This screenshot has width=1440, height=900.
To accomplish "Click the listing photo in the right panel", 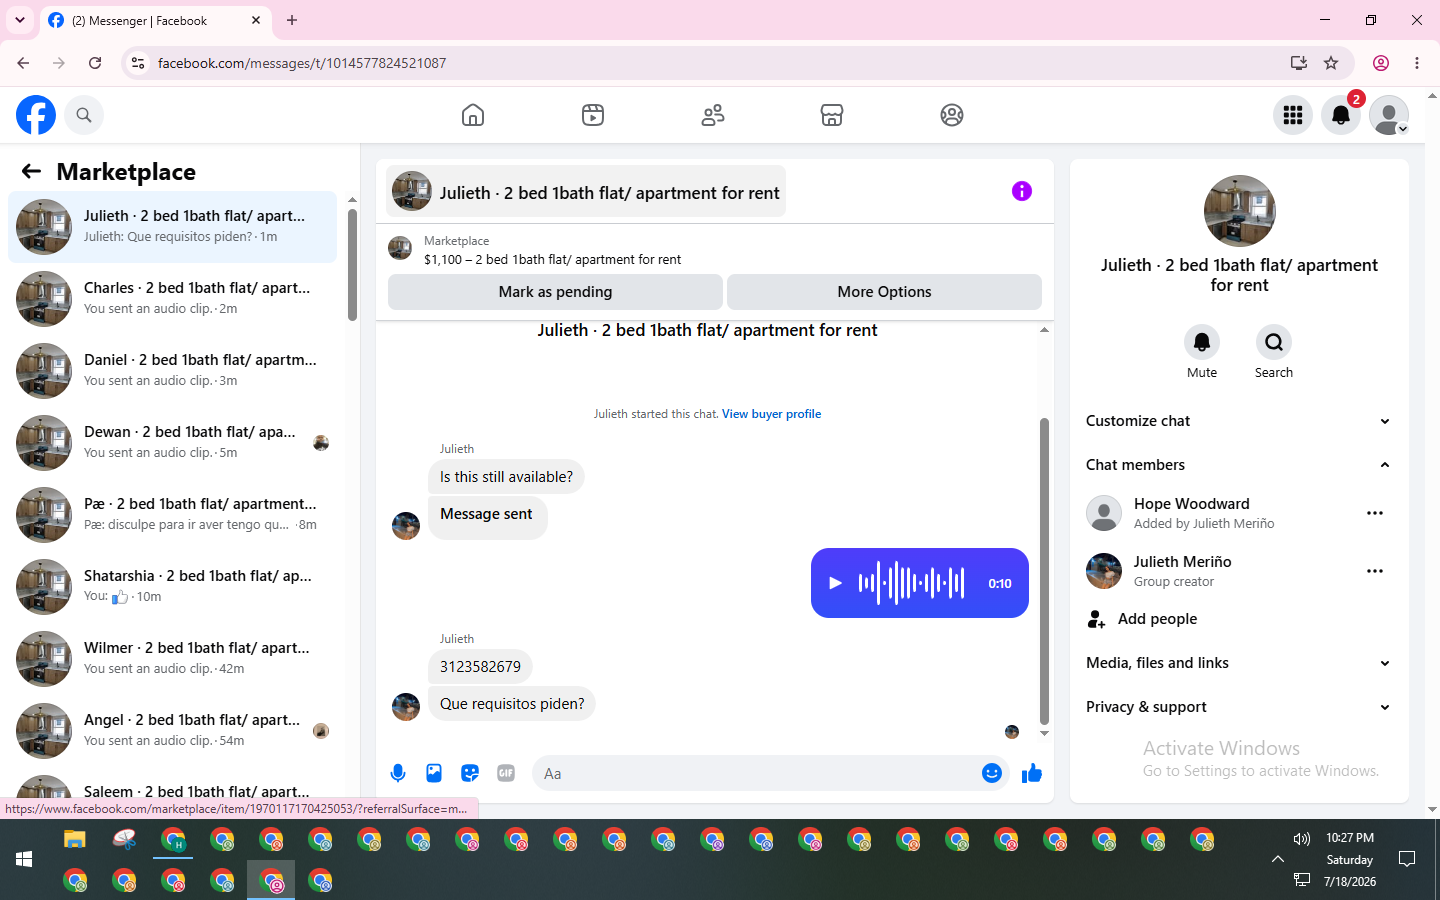I will coord(1240,211).
